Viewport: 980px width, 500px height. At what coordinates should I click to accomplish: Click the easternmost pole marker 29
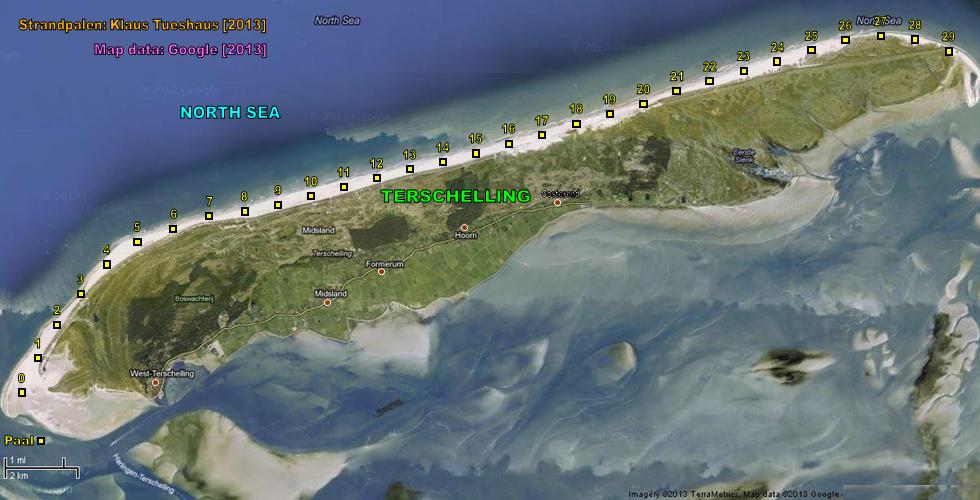[948, 51]
